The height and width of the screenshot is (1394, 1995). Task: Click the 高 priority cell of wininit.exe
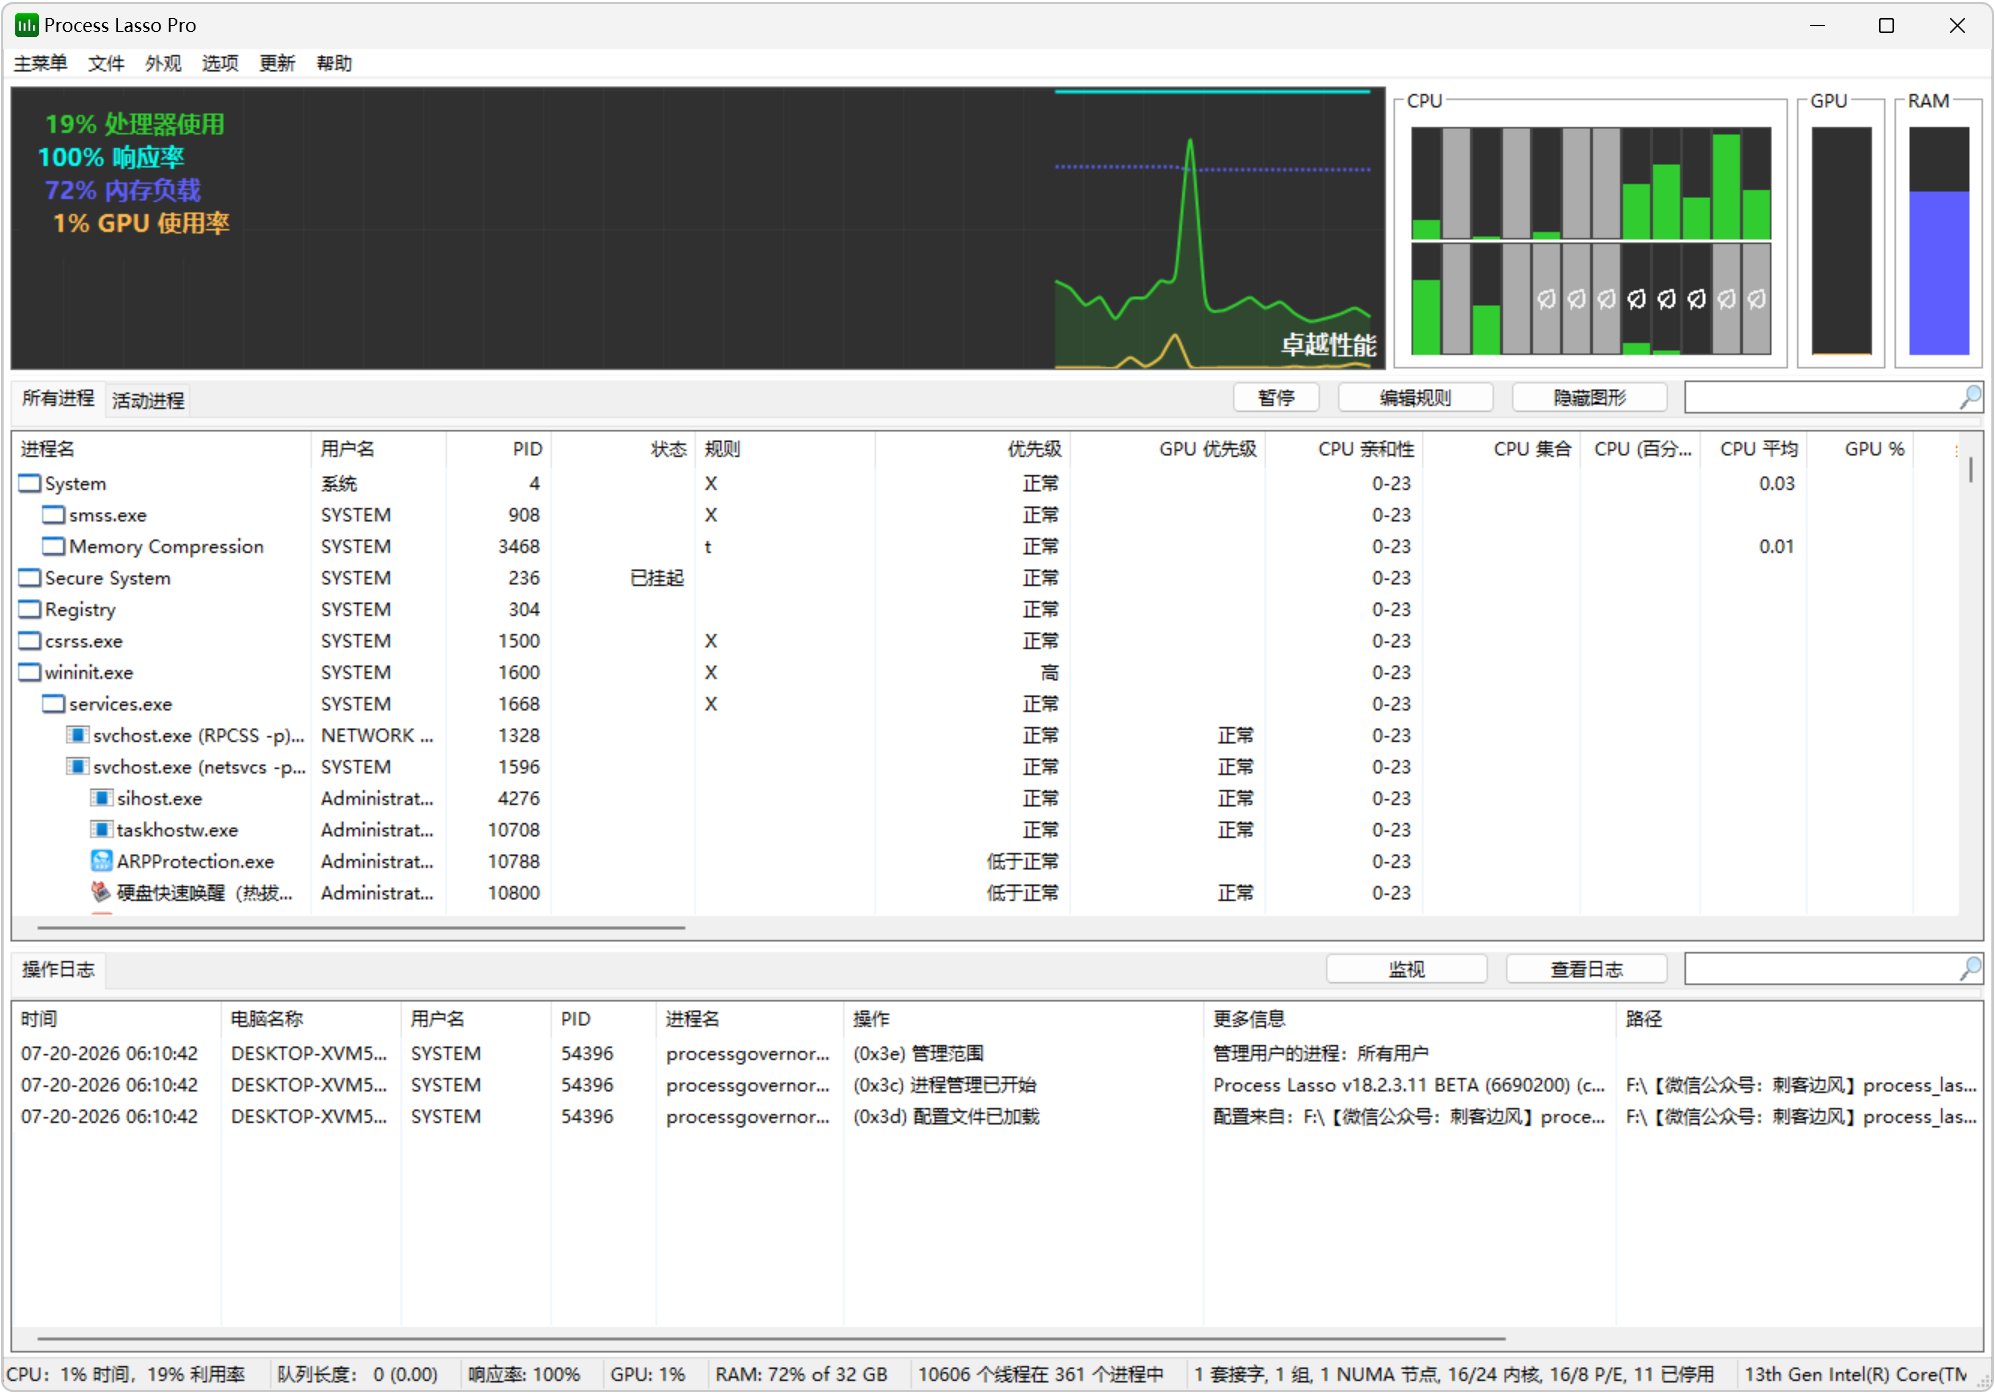click(x=1049, y=673)
